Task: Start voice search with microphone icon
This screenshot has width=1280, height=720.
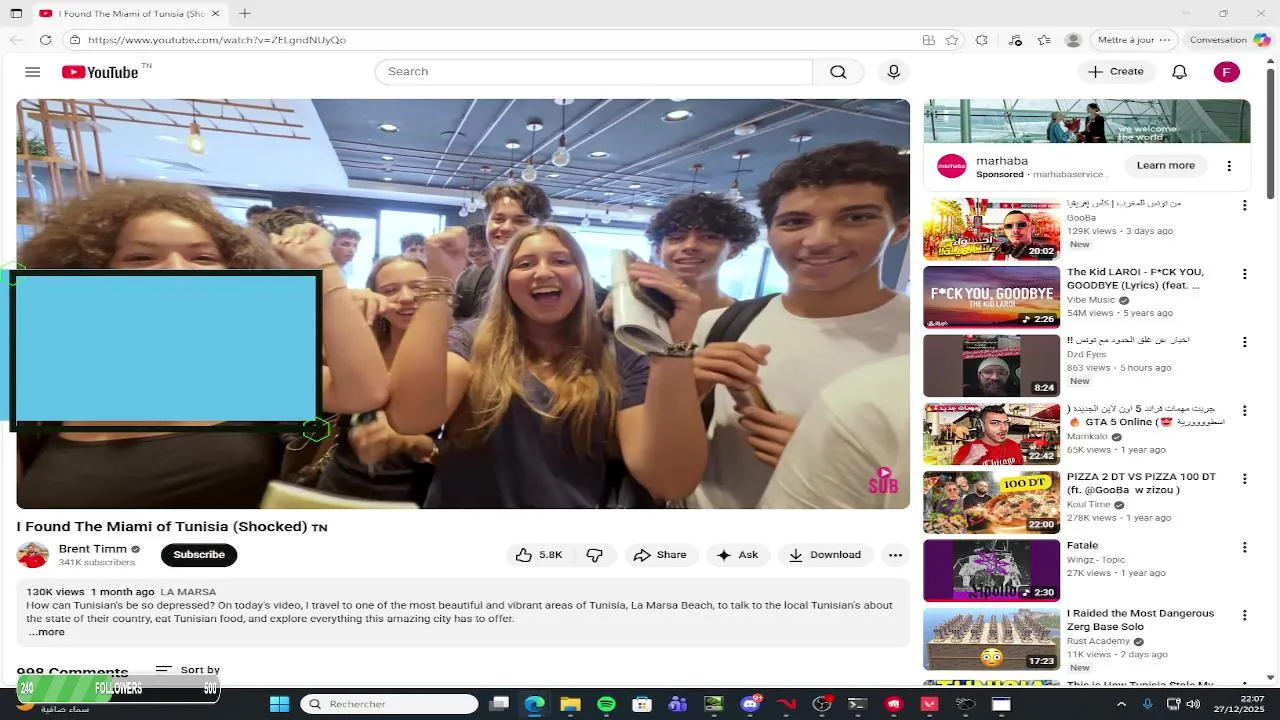Action: tap(894, 72)
